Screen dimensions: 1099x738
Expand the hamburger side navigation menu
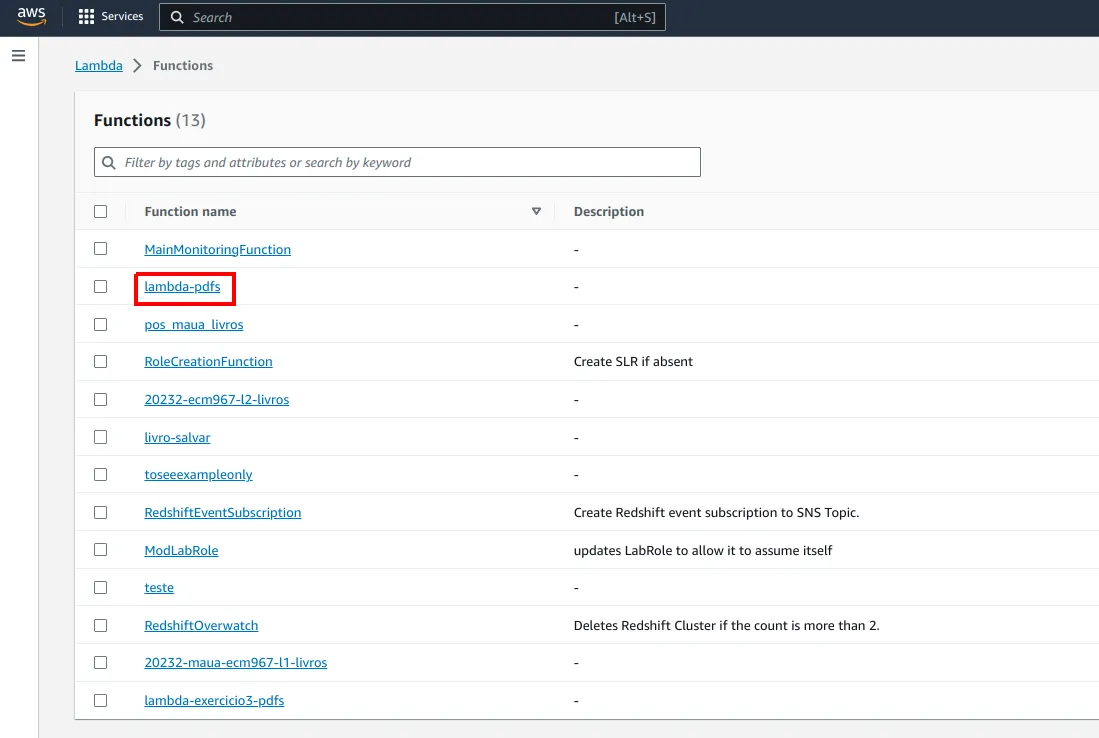19,56
